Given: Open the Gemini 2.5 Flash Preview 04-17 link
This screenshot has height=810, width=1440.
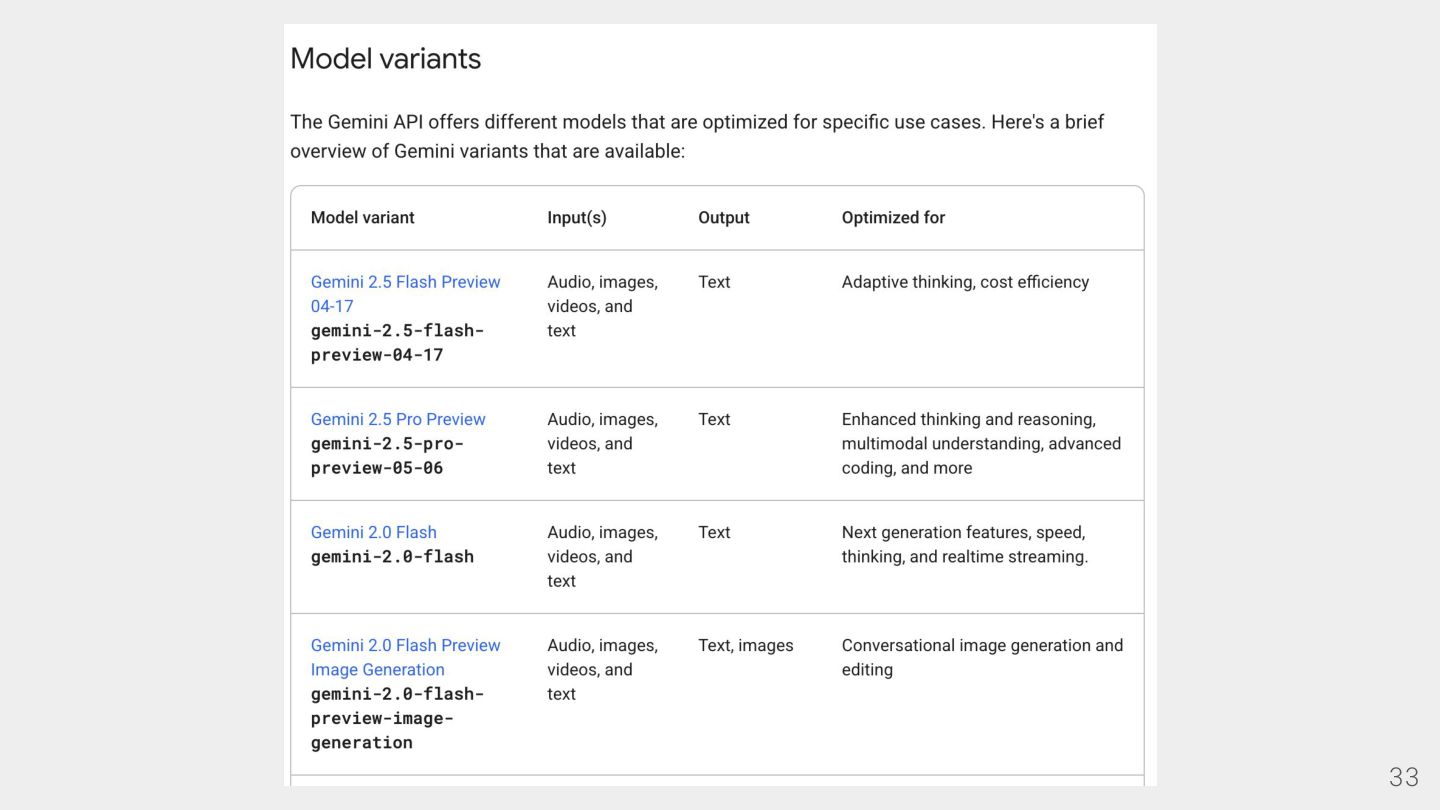Looking at the screenshot, I should (x=405, y=283).
